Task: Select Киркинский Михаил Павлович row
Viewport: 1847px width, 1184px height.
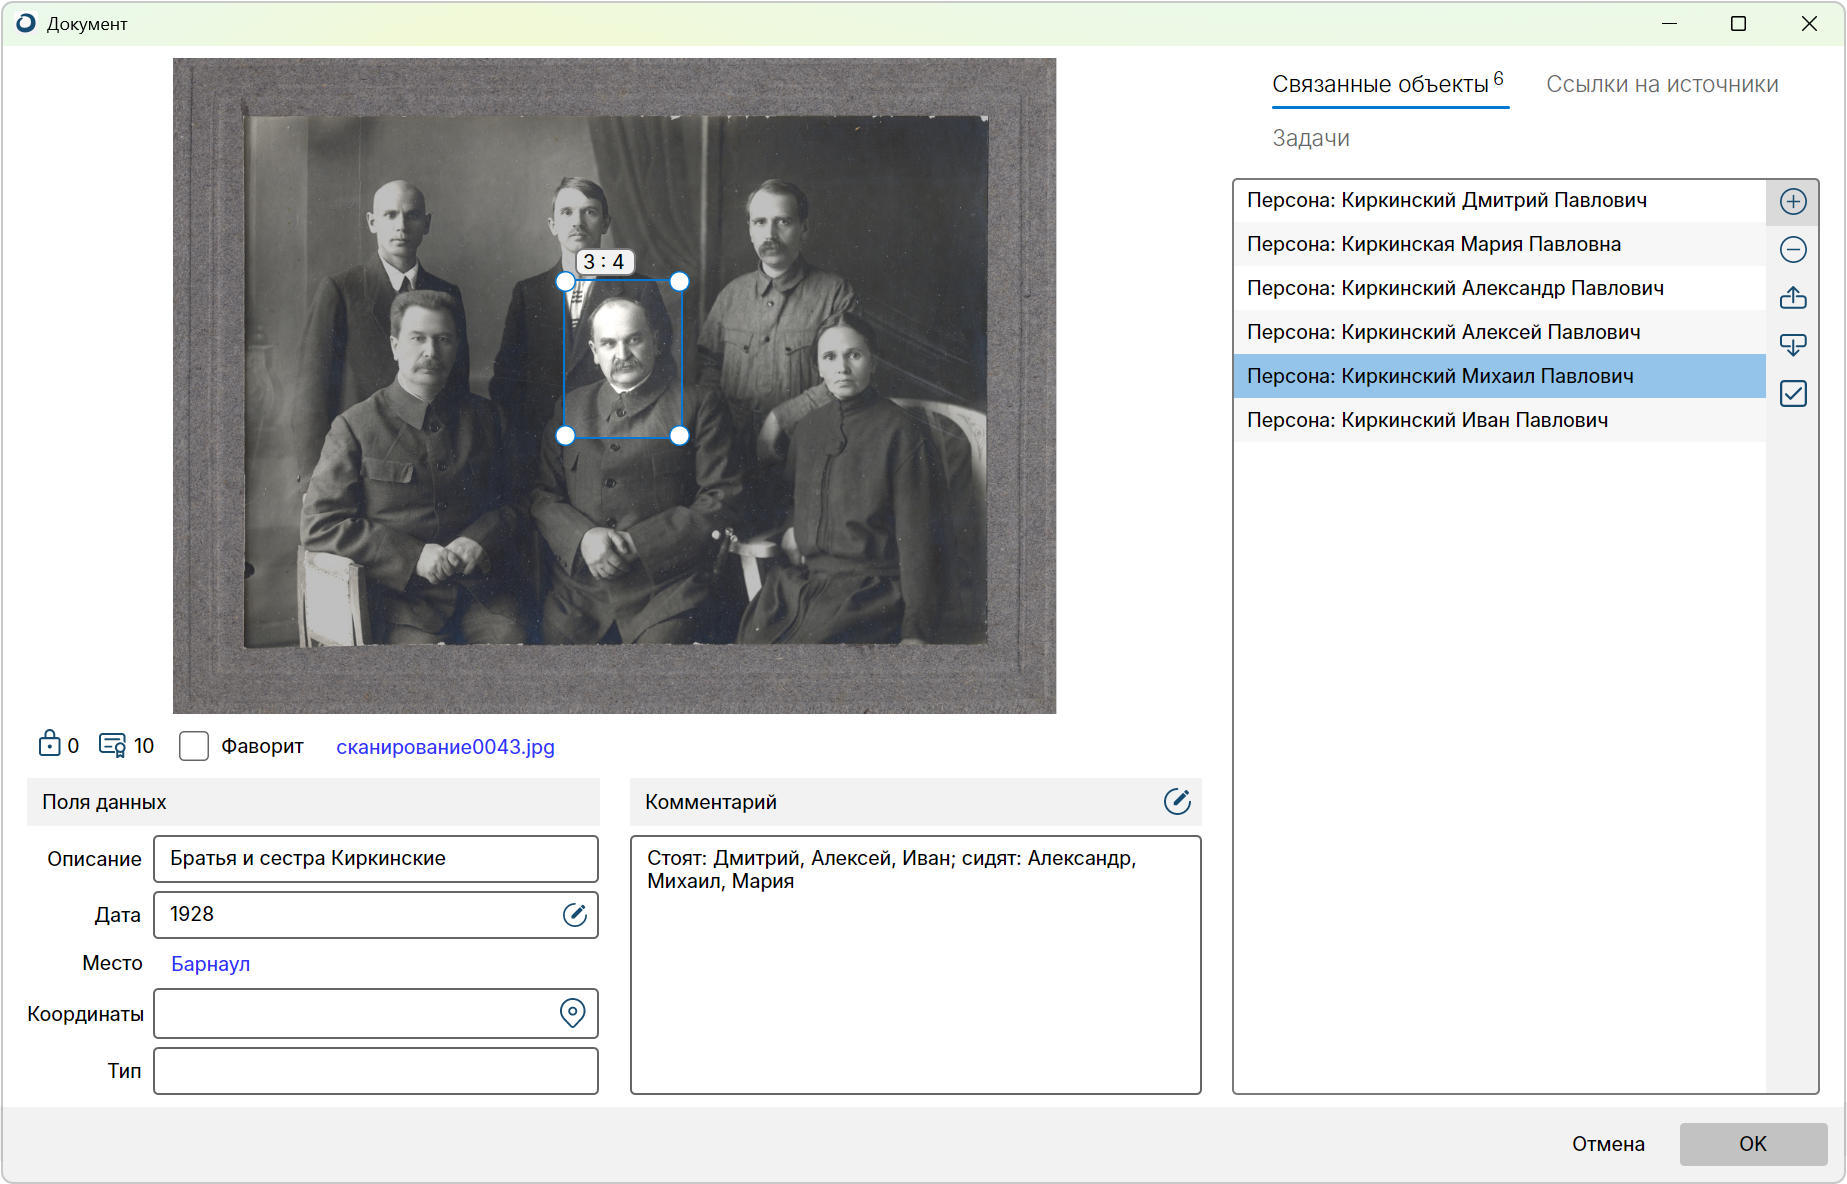Action: tap(1499, 376)
